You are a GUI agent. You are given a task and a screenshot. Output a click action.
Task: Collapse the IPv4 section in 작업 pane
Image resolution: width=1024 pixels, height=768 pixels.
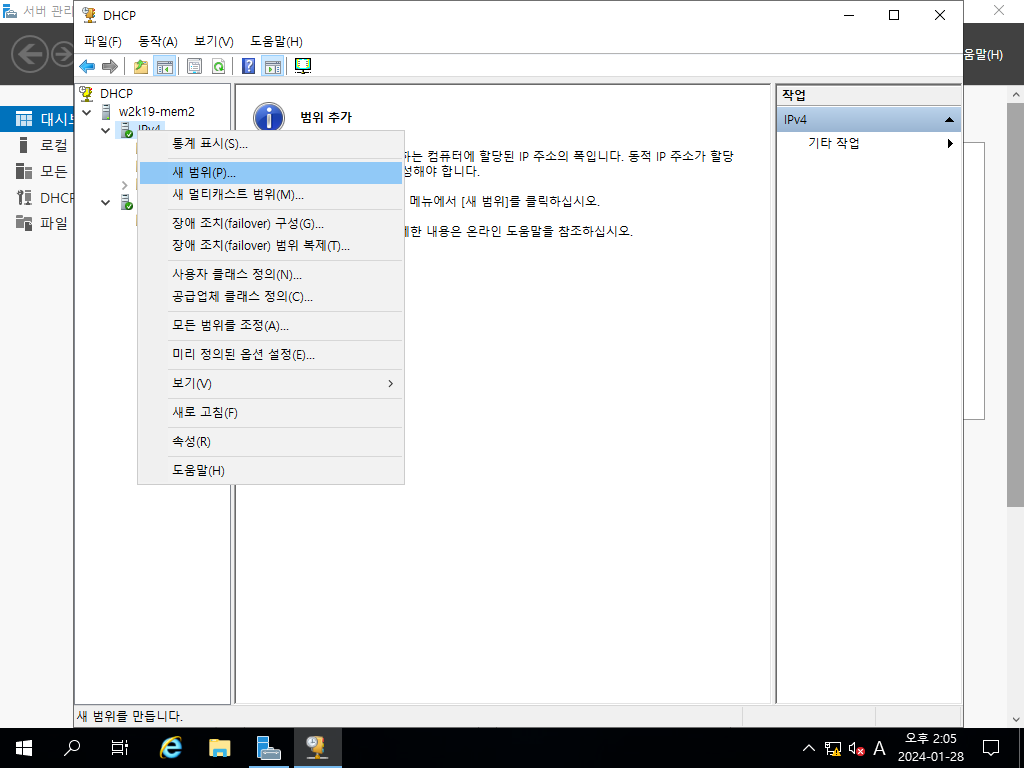coord(949,120)
